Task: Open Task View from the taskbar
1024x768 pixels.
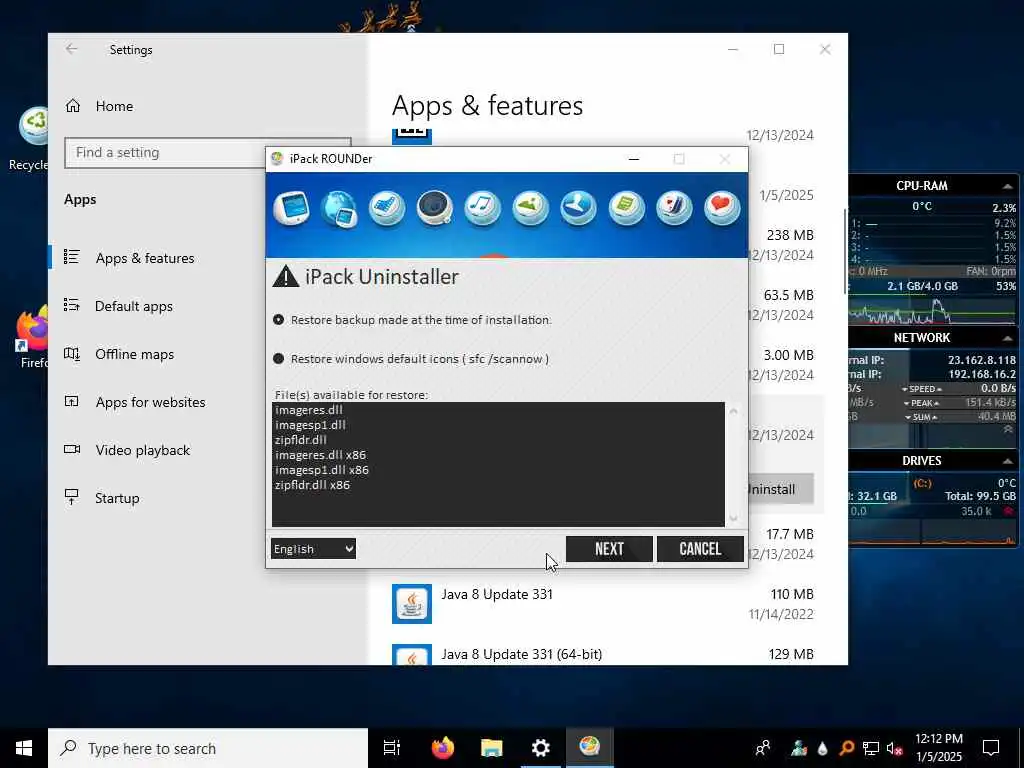Action: coord(392,748)
